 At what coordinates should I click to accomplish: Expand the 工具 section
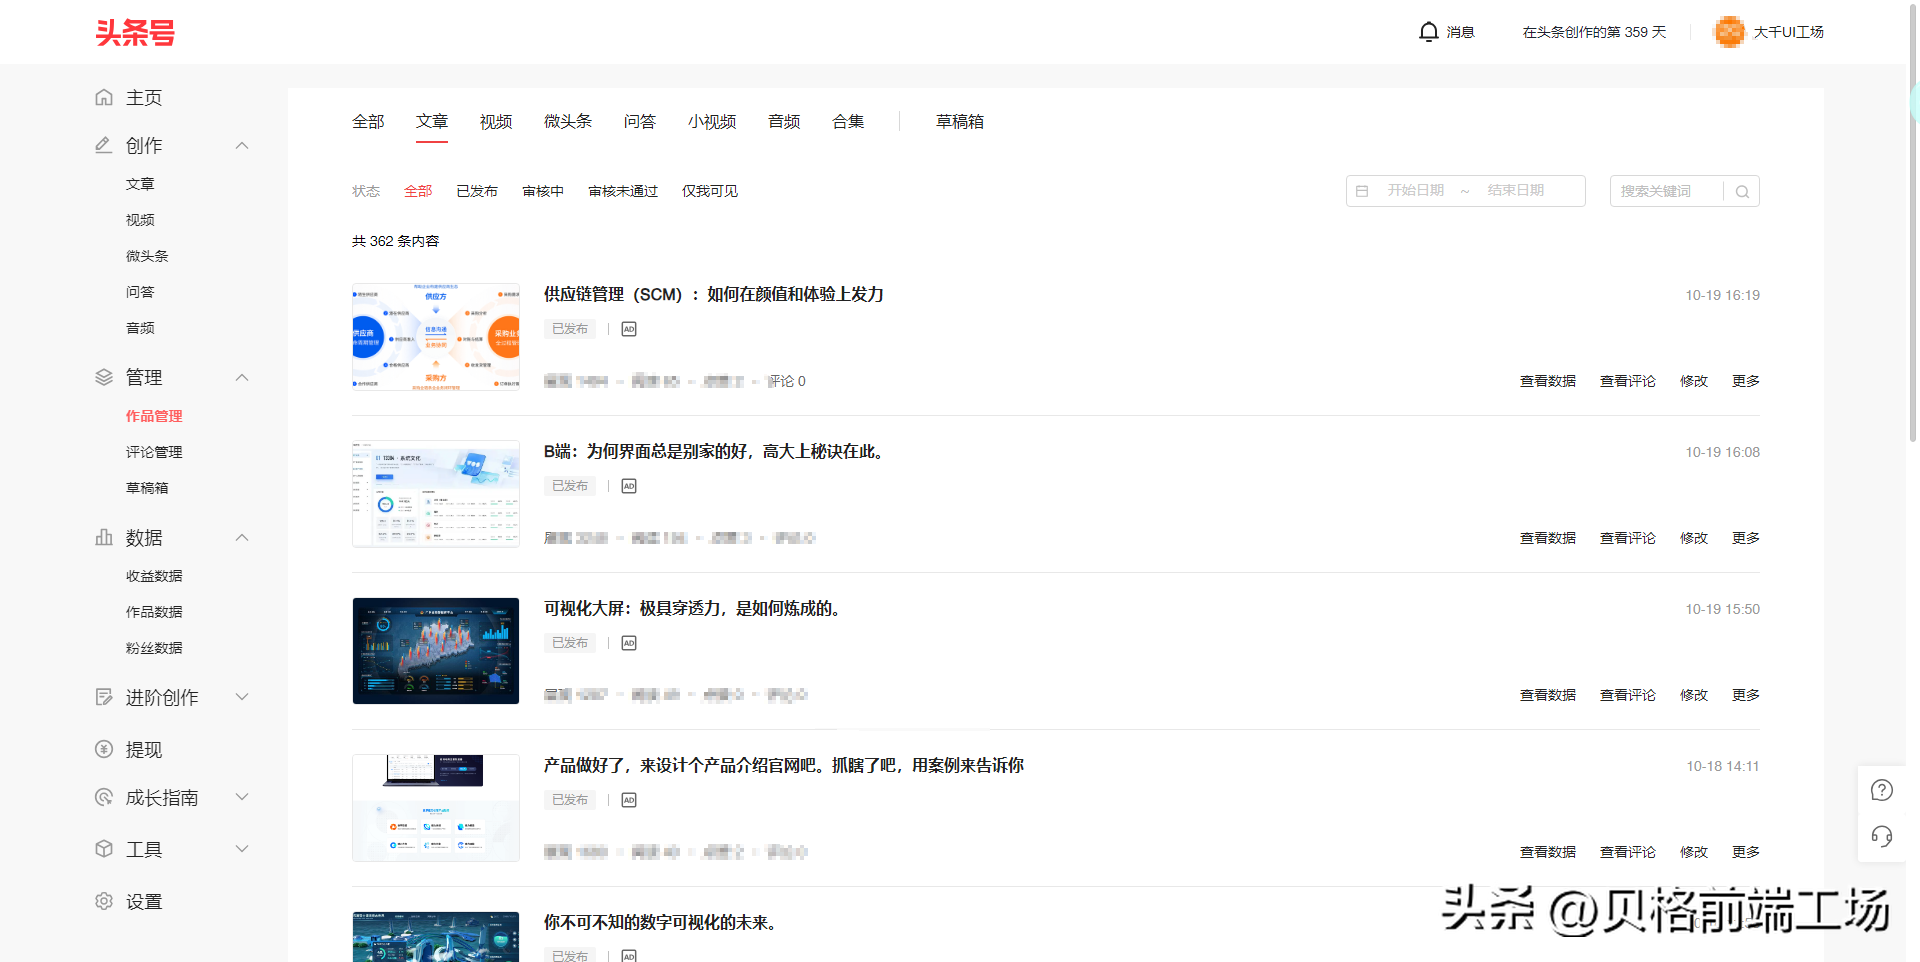click(x=242, y=849)
